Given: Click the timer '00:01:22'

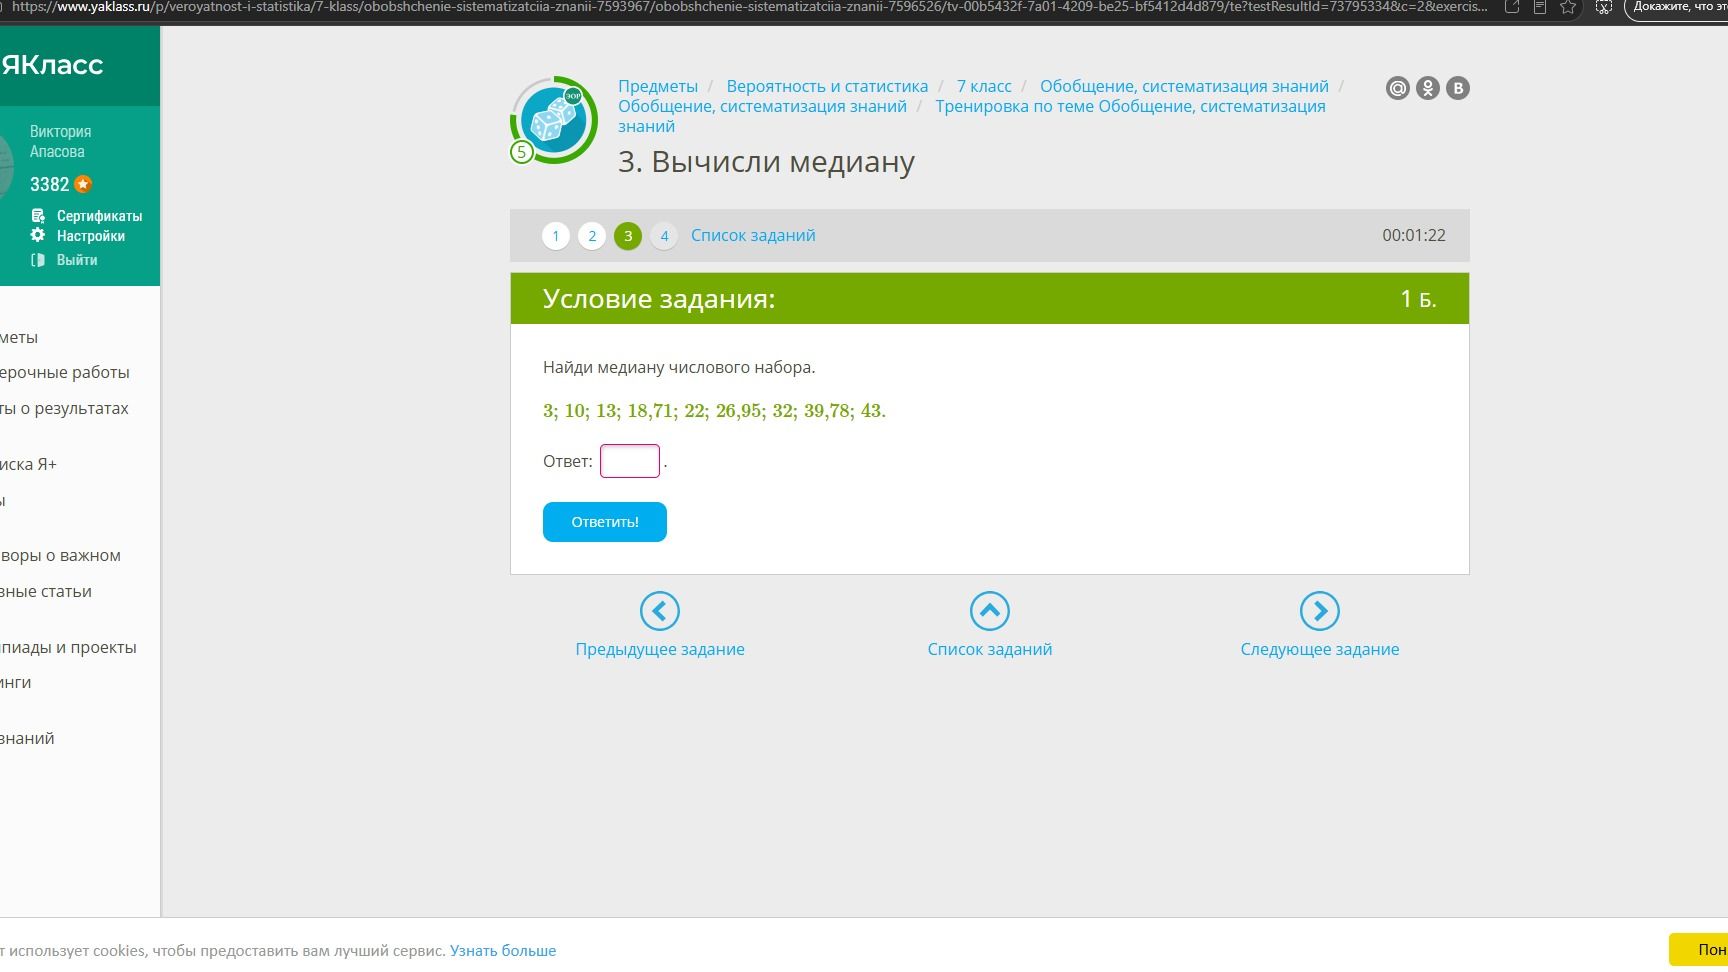Looking at the screenshot, I should pyautogui.click(x=1414, y=235).
